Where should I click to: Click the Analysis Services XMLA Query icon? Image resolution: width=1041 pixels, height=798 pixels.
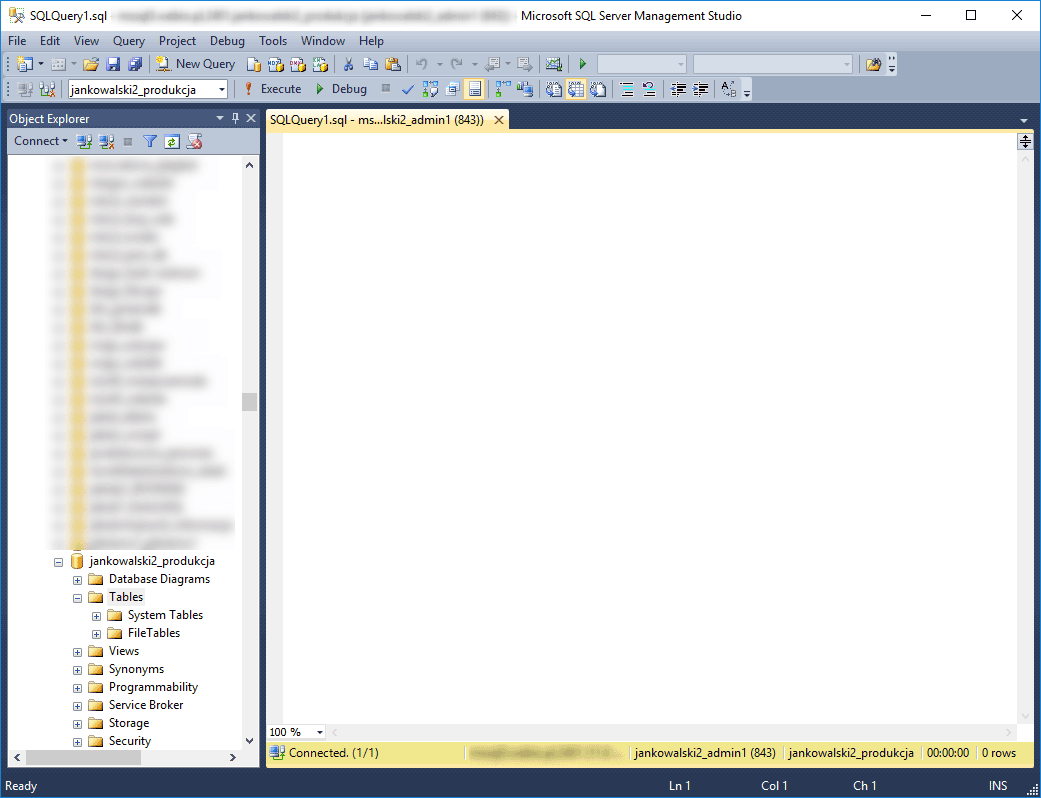321,64
